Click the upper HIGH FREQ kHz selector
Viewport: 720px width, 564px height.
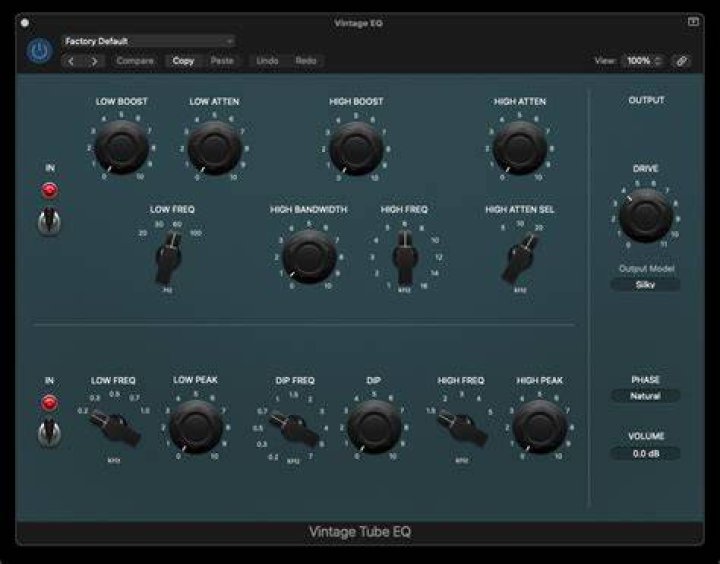click(405, 258)
